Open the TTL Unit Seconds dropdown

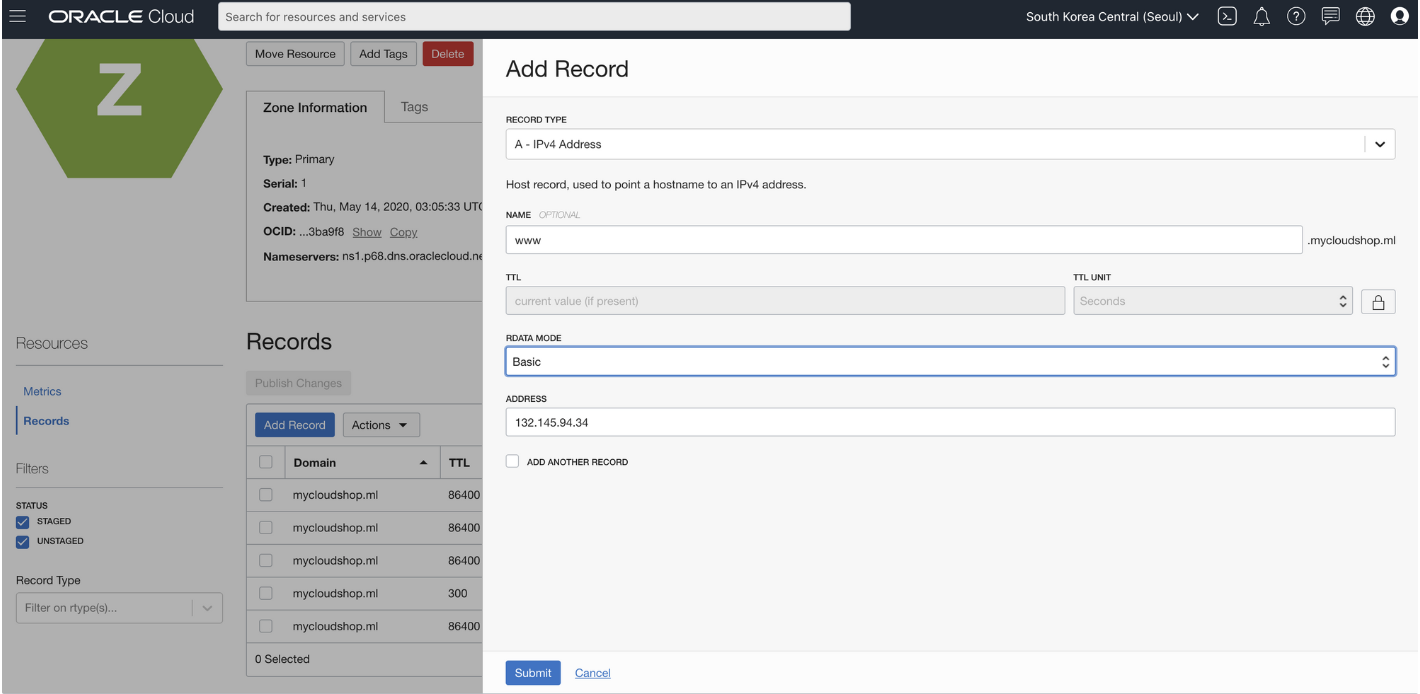pos(1213,301)
